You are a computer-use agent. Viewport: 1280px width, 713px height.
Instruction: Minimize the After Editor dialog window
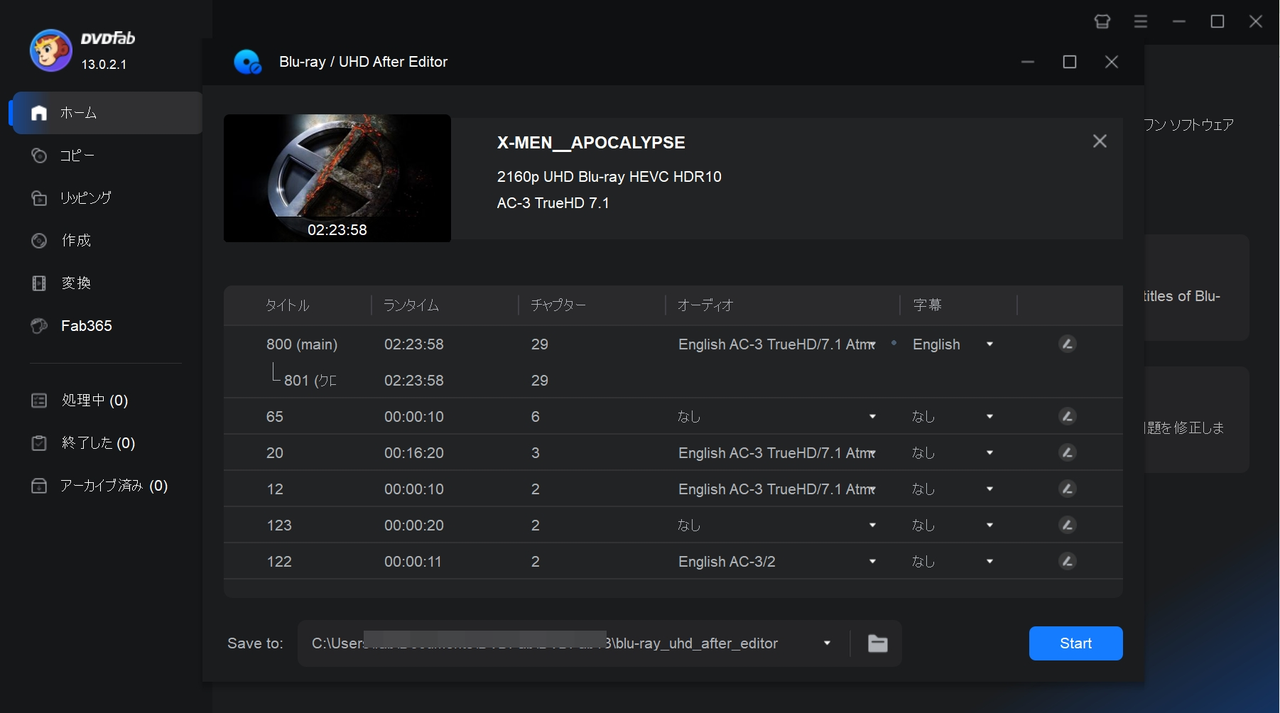pos(1028,62)
